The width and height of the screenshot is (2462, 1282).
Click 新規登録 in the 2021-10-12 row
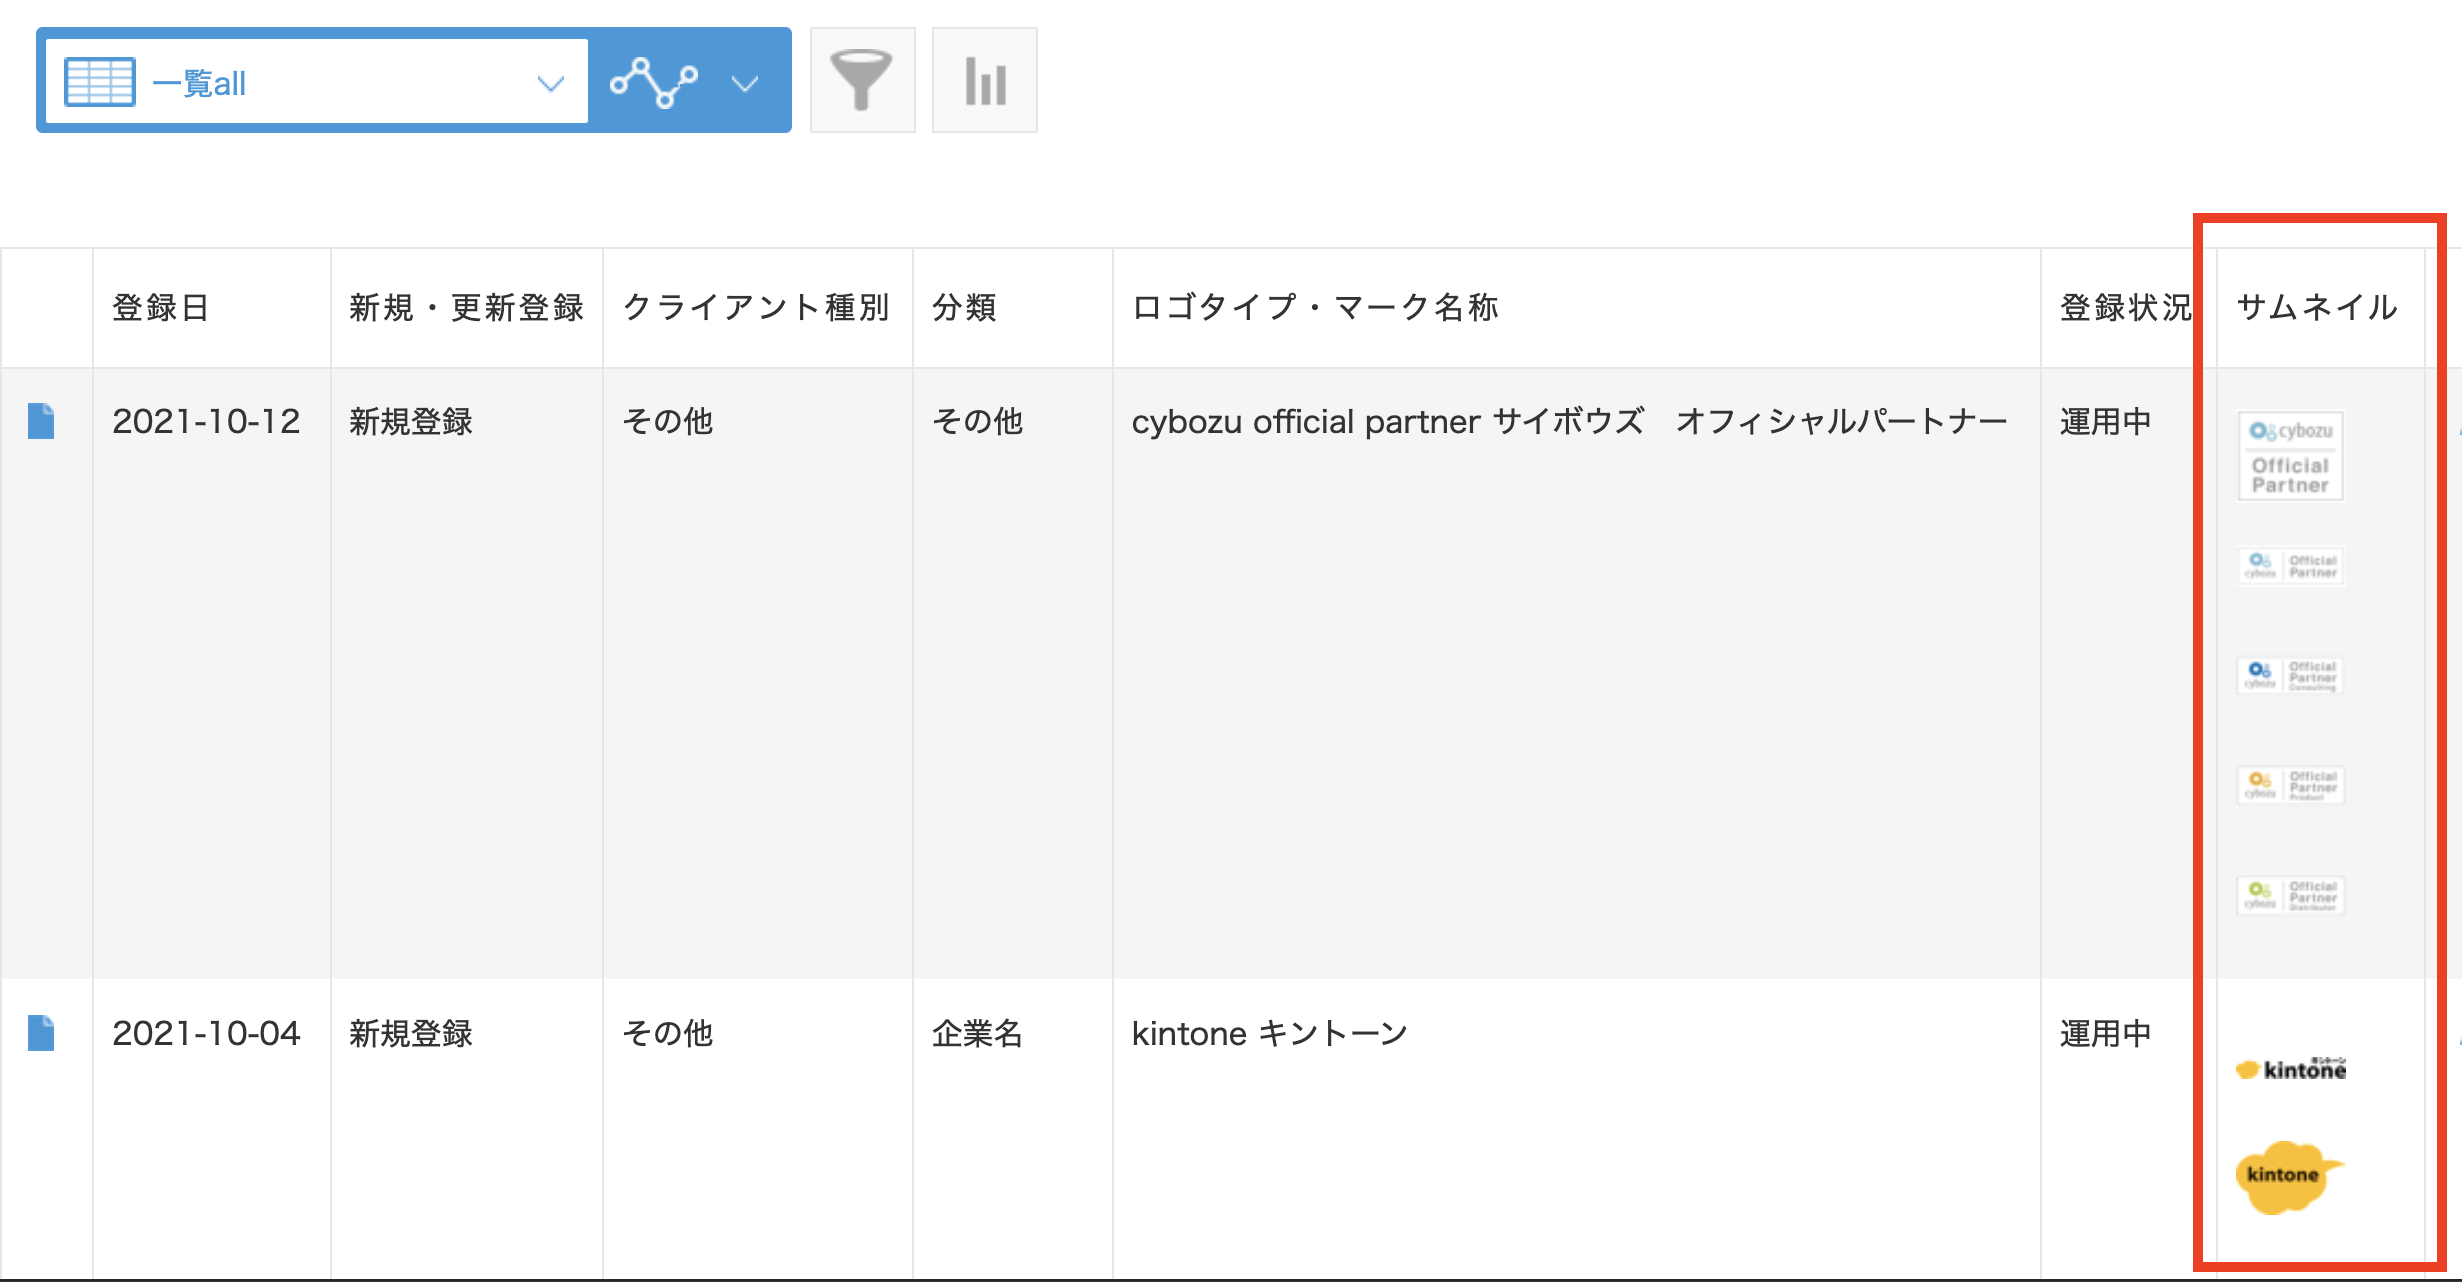[411, 421]
